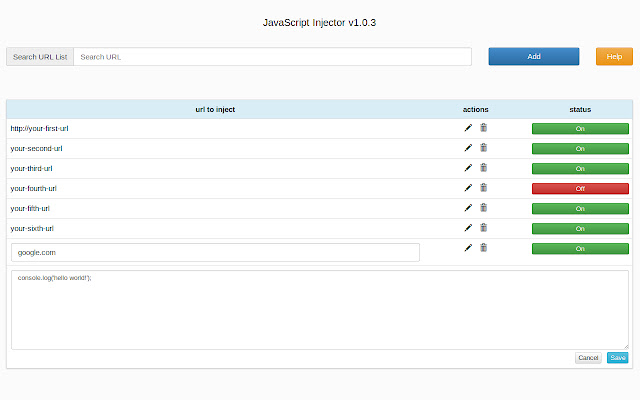Select the your-second-url text
The height and width of the screenshot is (400, 640).
point(36,149)
